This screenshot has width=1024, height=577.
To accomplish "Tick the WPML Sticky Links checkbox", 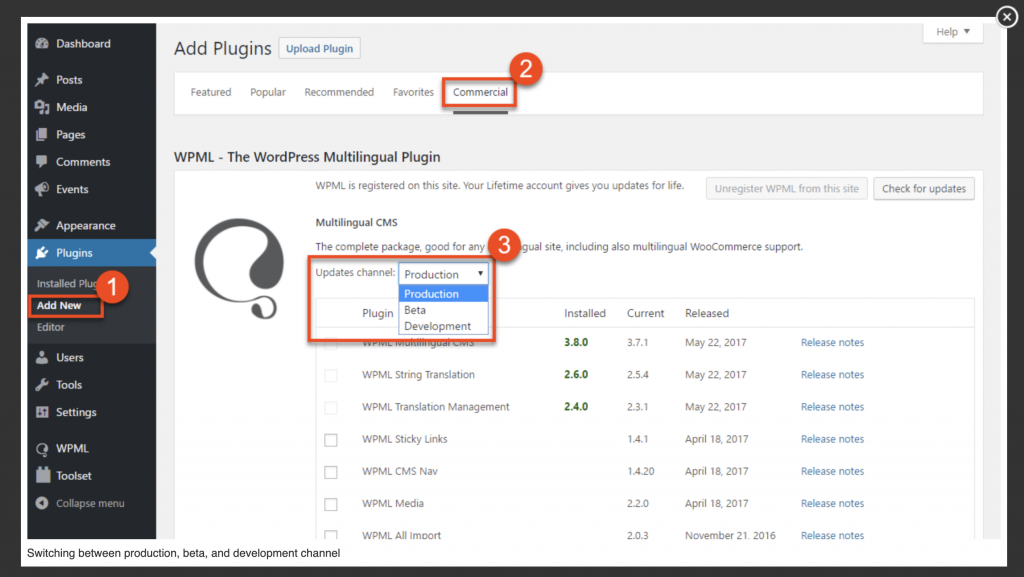I will (x=331, y=440).
